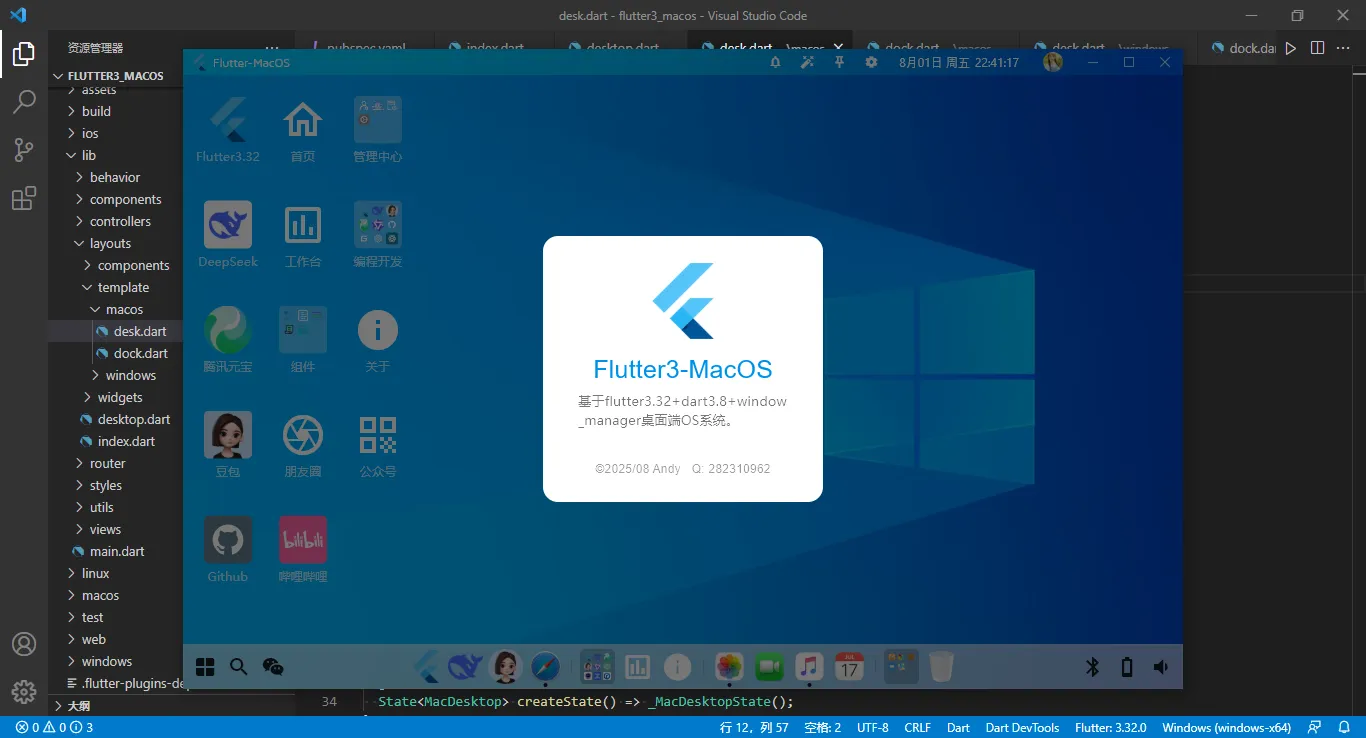Switch to the pubspec.yaml editor tab
Image resolution: width=1366 pixels, height=738 pixels.
coord(365,46)
